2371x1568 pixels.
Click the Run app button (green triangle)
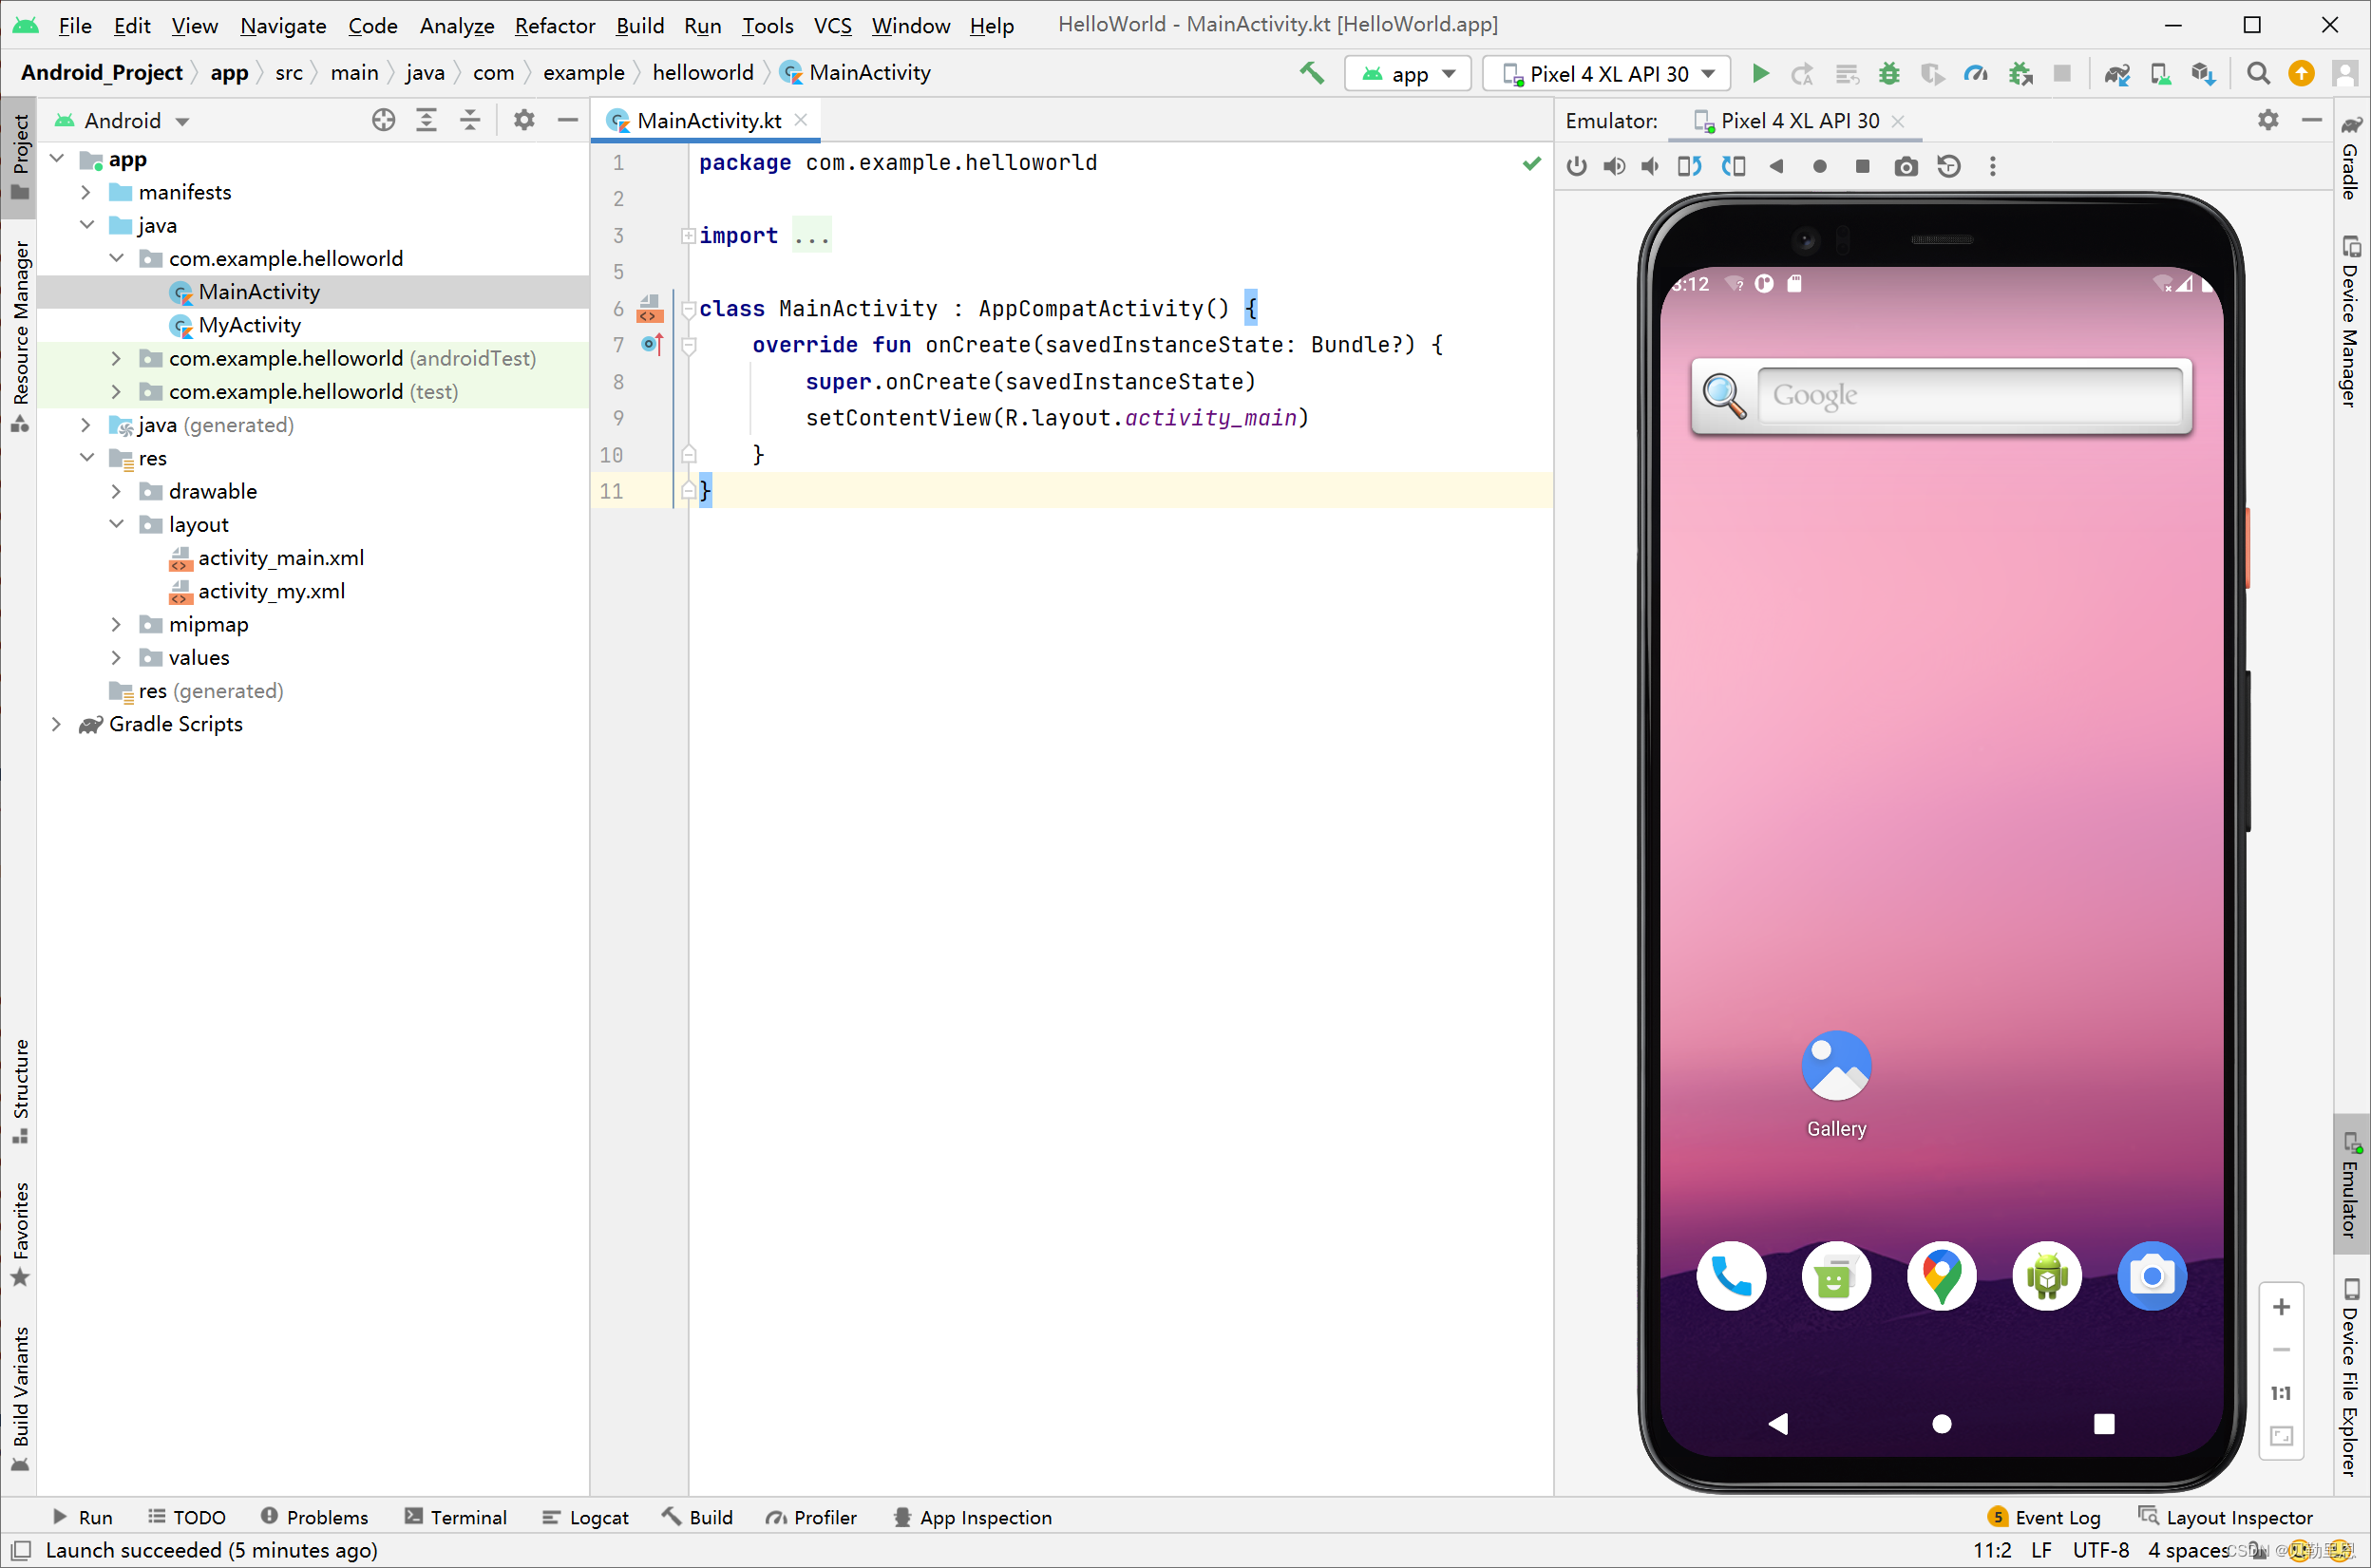pyautogui.click(x=1760, y=72)
